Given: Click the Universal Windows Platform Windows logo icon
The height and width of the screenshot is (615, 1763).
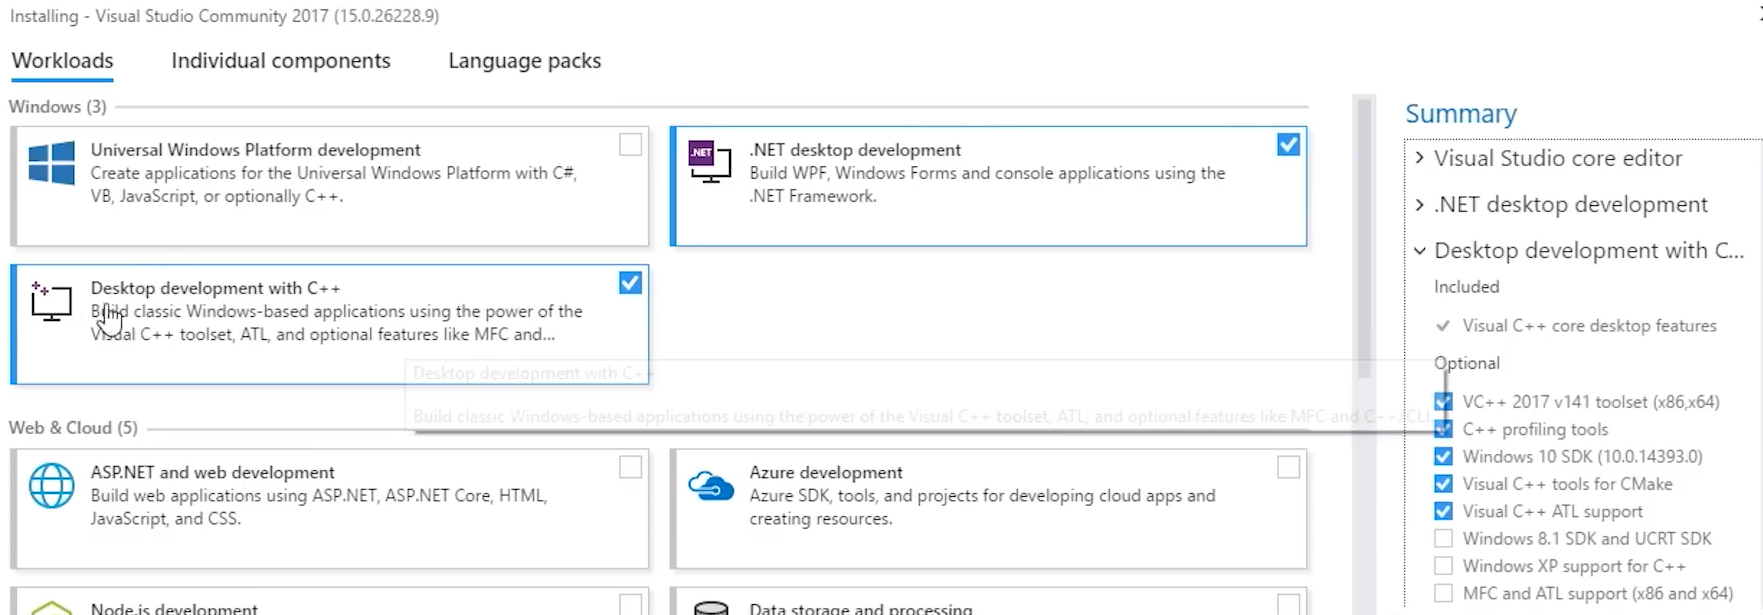Looking at the screenshot, I should coord(51,163).
